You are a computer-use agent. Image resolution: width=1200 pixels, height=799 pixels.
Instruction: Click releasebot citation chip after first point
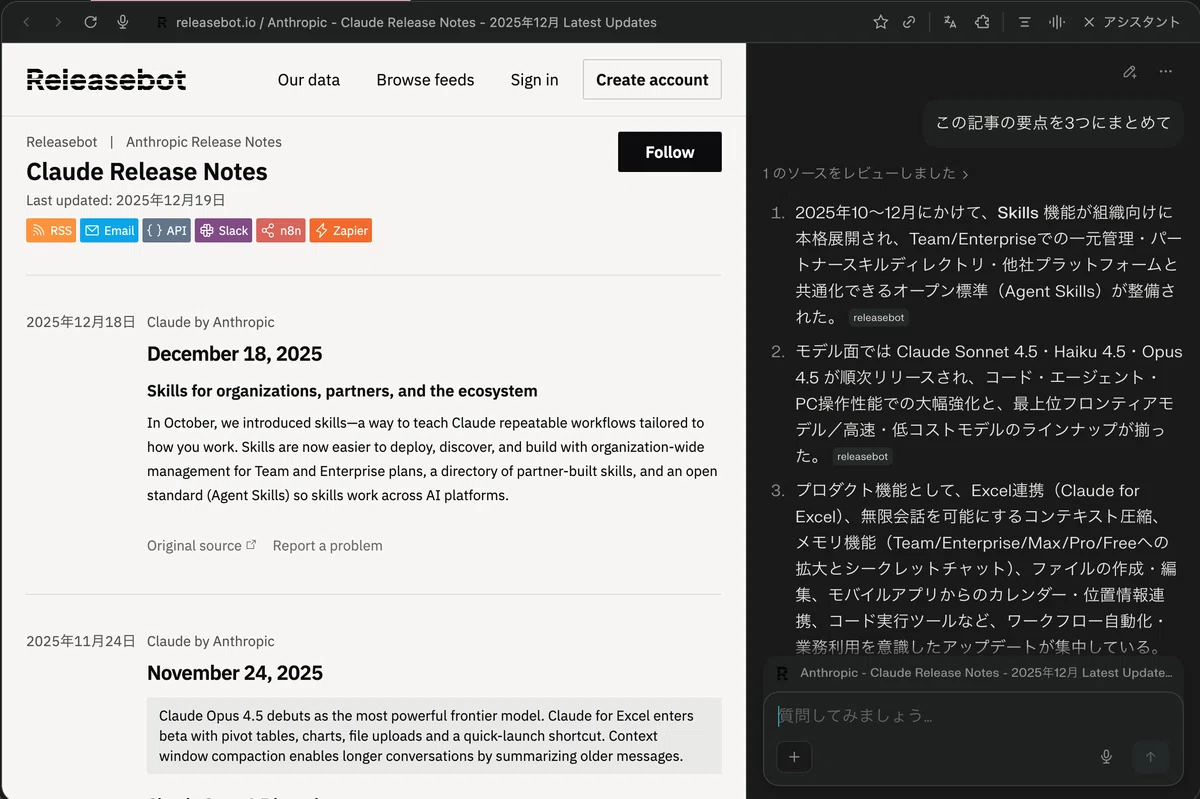pyautogui.click(x=878, y=318)
